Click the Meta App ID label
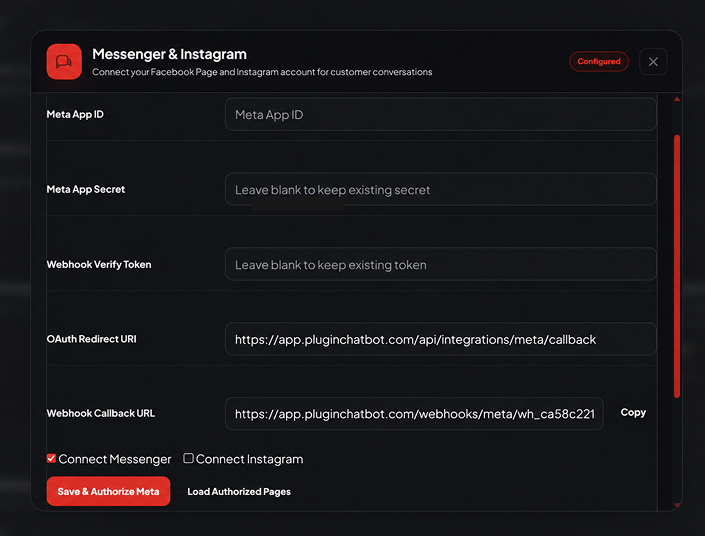Image resolution: width=705 pixels, height=536 pixels. click(x=75, y=115)
